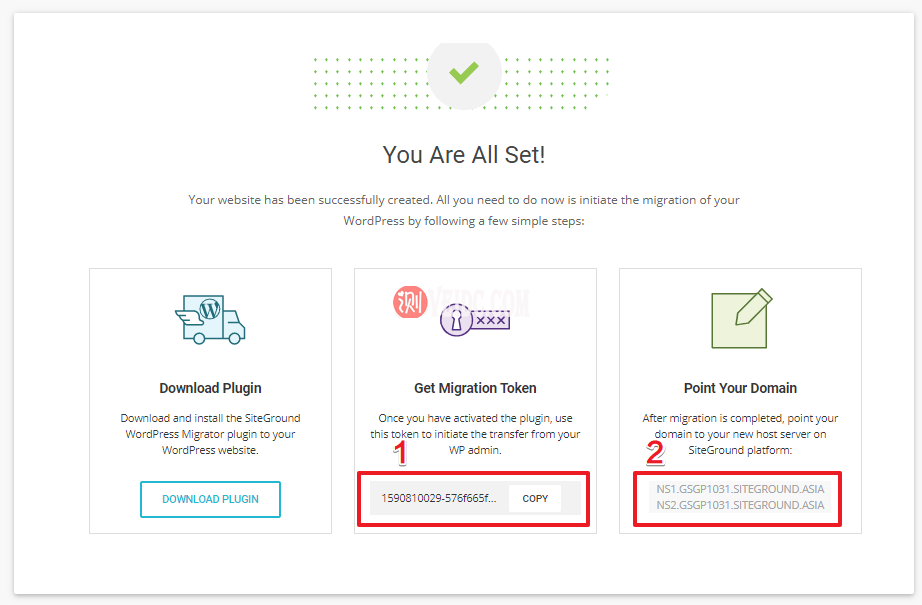
Task: Copy the migration token with COPY button
Action: pyautogui.click(x=535, y=498)
